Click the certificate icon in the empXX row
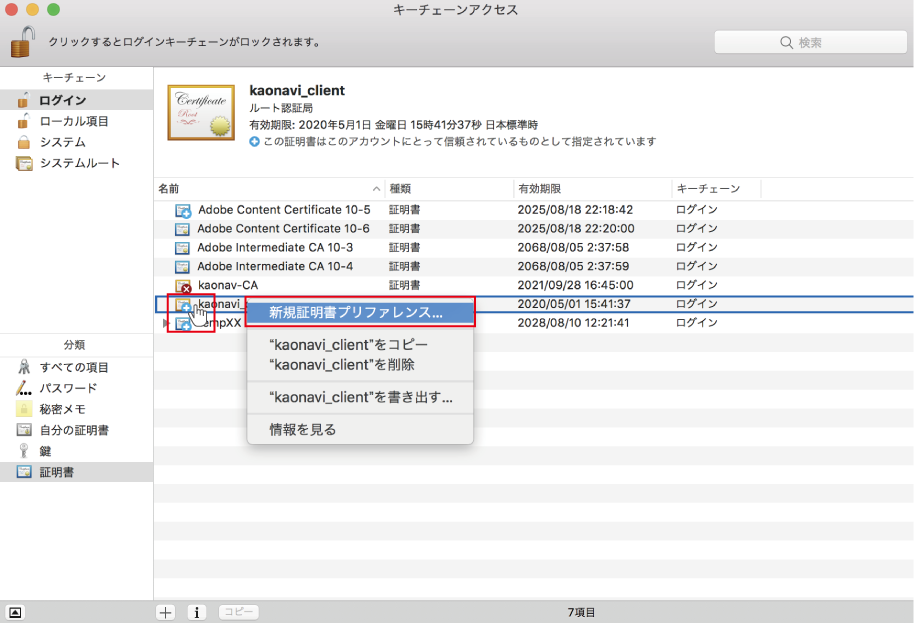Screen dimensions: 914x623 [x=184, y=323]
